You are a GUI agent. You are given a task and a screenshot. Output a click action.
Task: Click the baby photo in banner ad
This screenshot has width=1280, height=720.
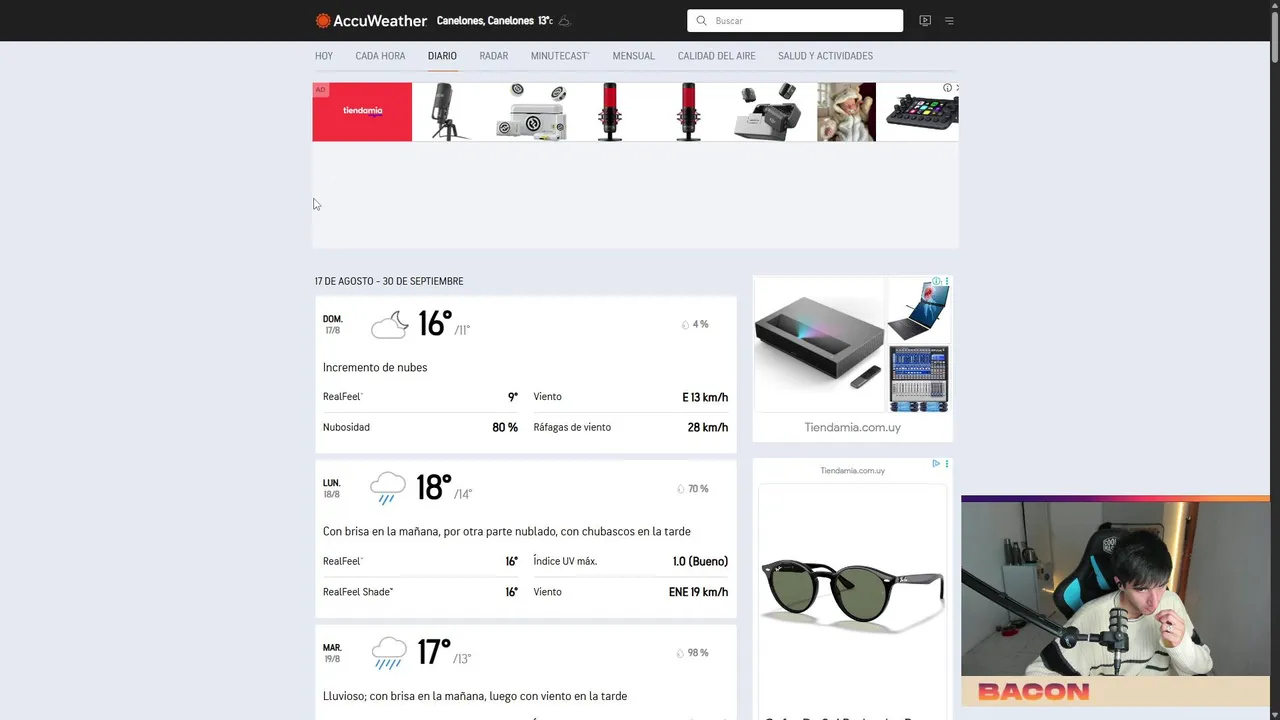coord(846,112)
